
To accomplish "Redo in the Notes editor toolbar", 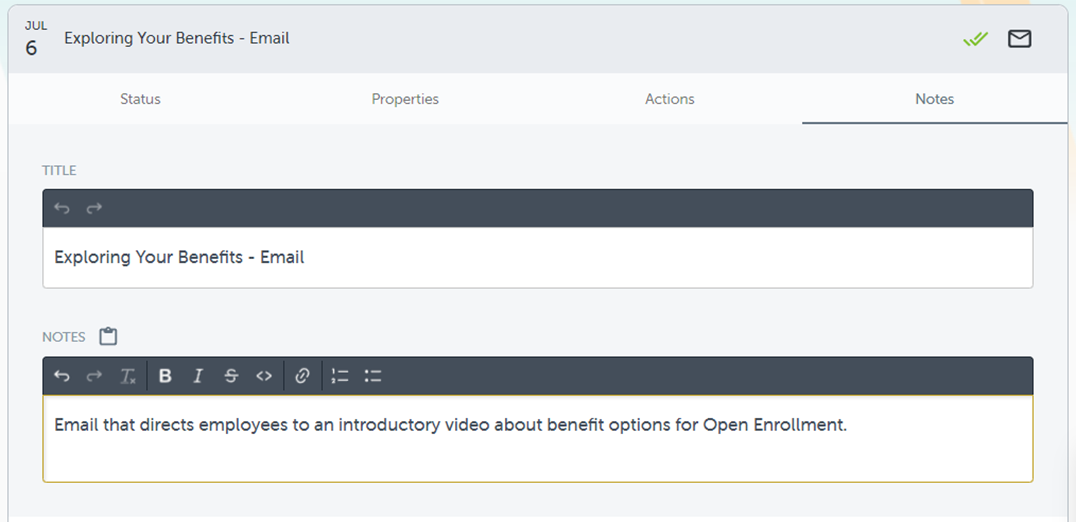I will coord(94,376).
